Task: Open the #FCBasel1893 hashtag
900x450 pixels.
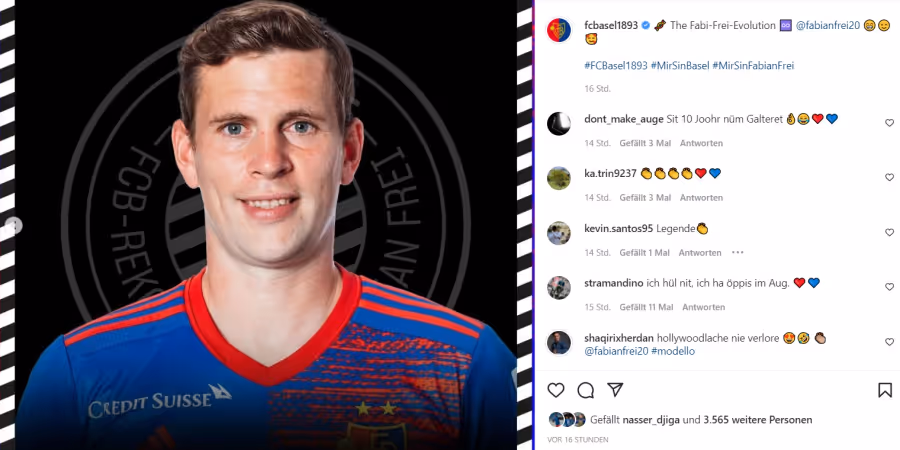Action: tap(616, 65)
